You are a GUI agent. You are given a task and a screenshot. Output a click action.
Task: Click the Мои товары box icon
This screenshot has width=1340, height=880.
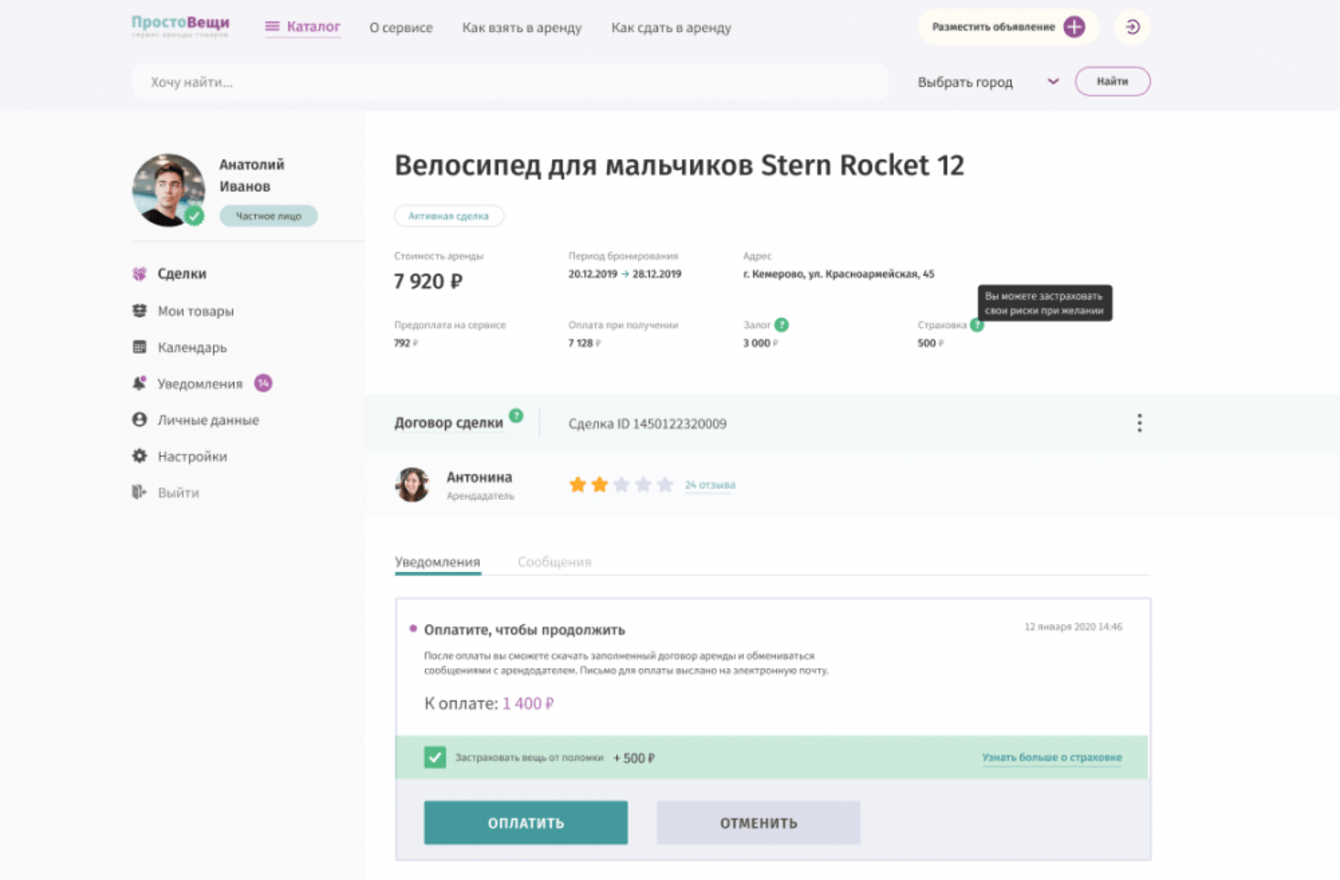click(x=140, y=311)
